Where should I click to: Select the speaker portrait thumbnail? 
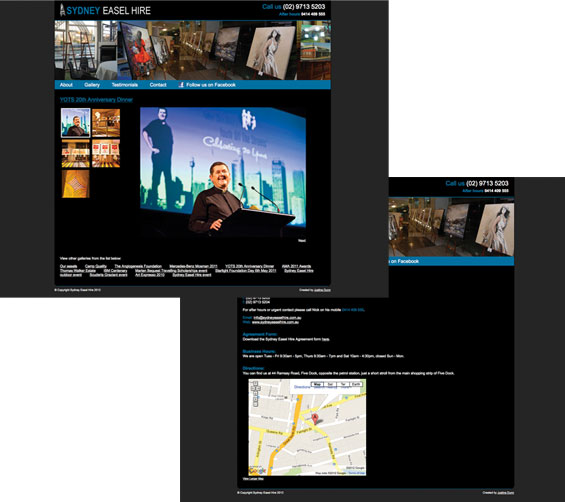(75, 123)
